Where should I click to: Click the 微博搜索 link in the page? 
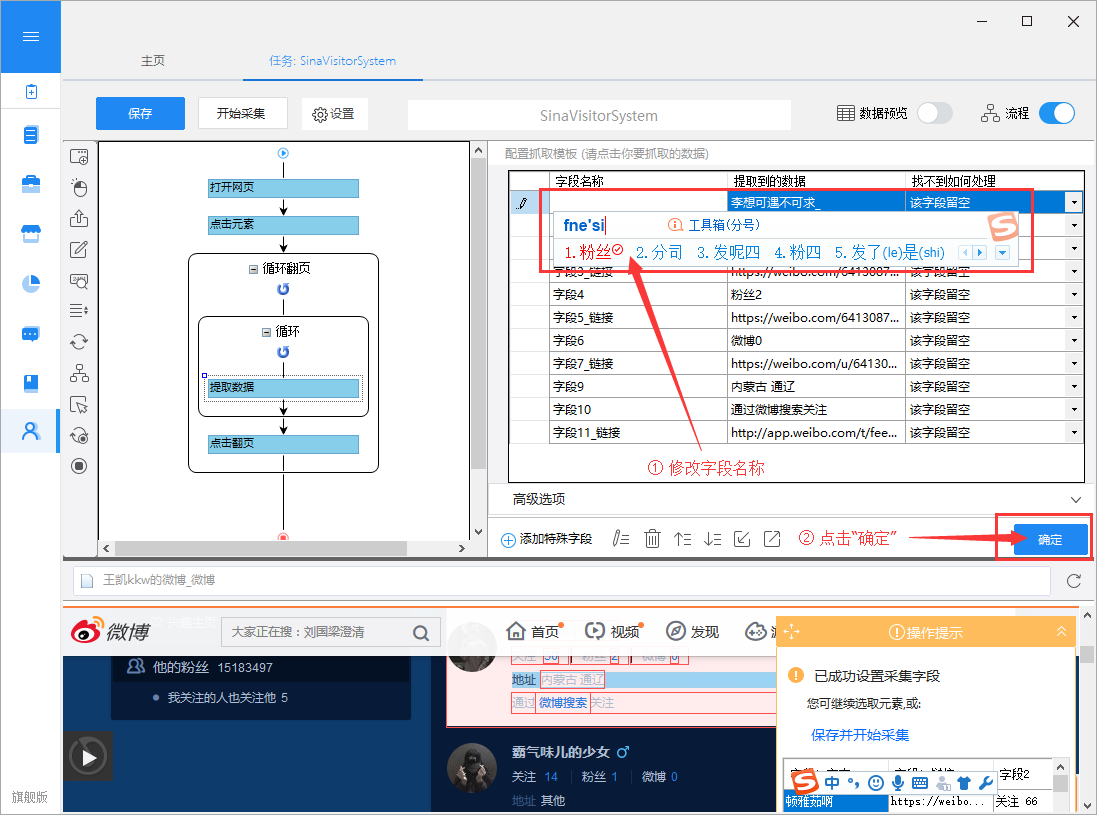(x=562, y=702)
